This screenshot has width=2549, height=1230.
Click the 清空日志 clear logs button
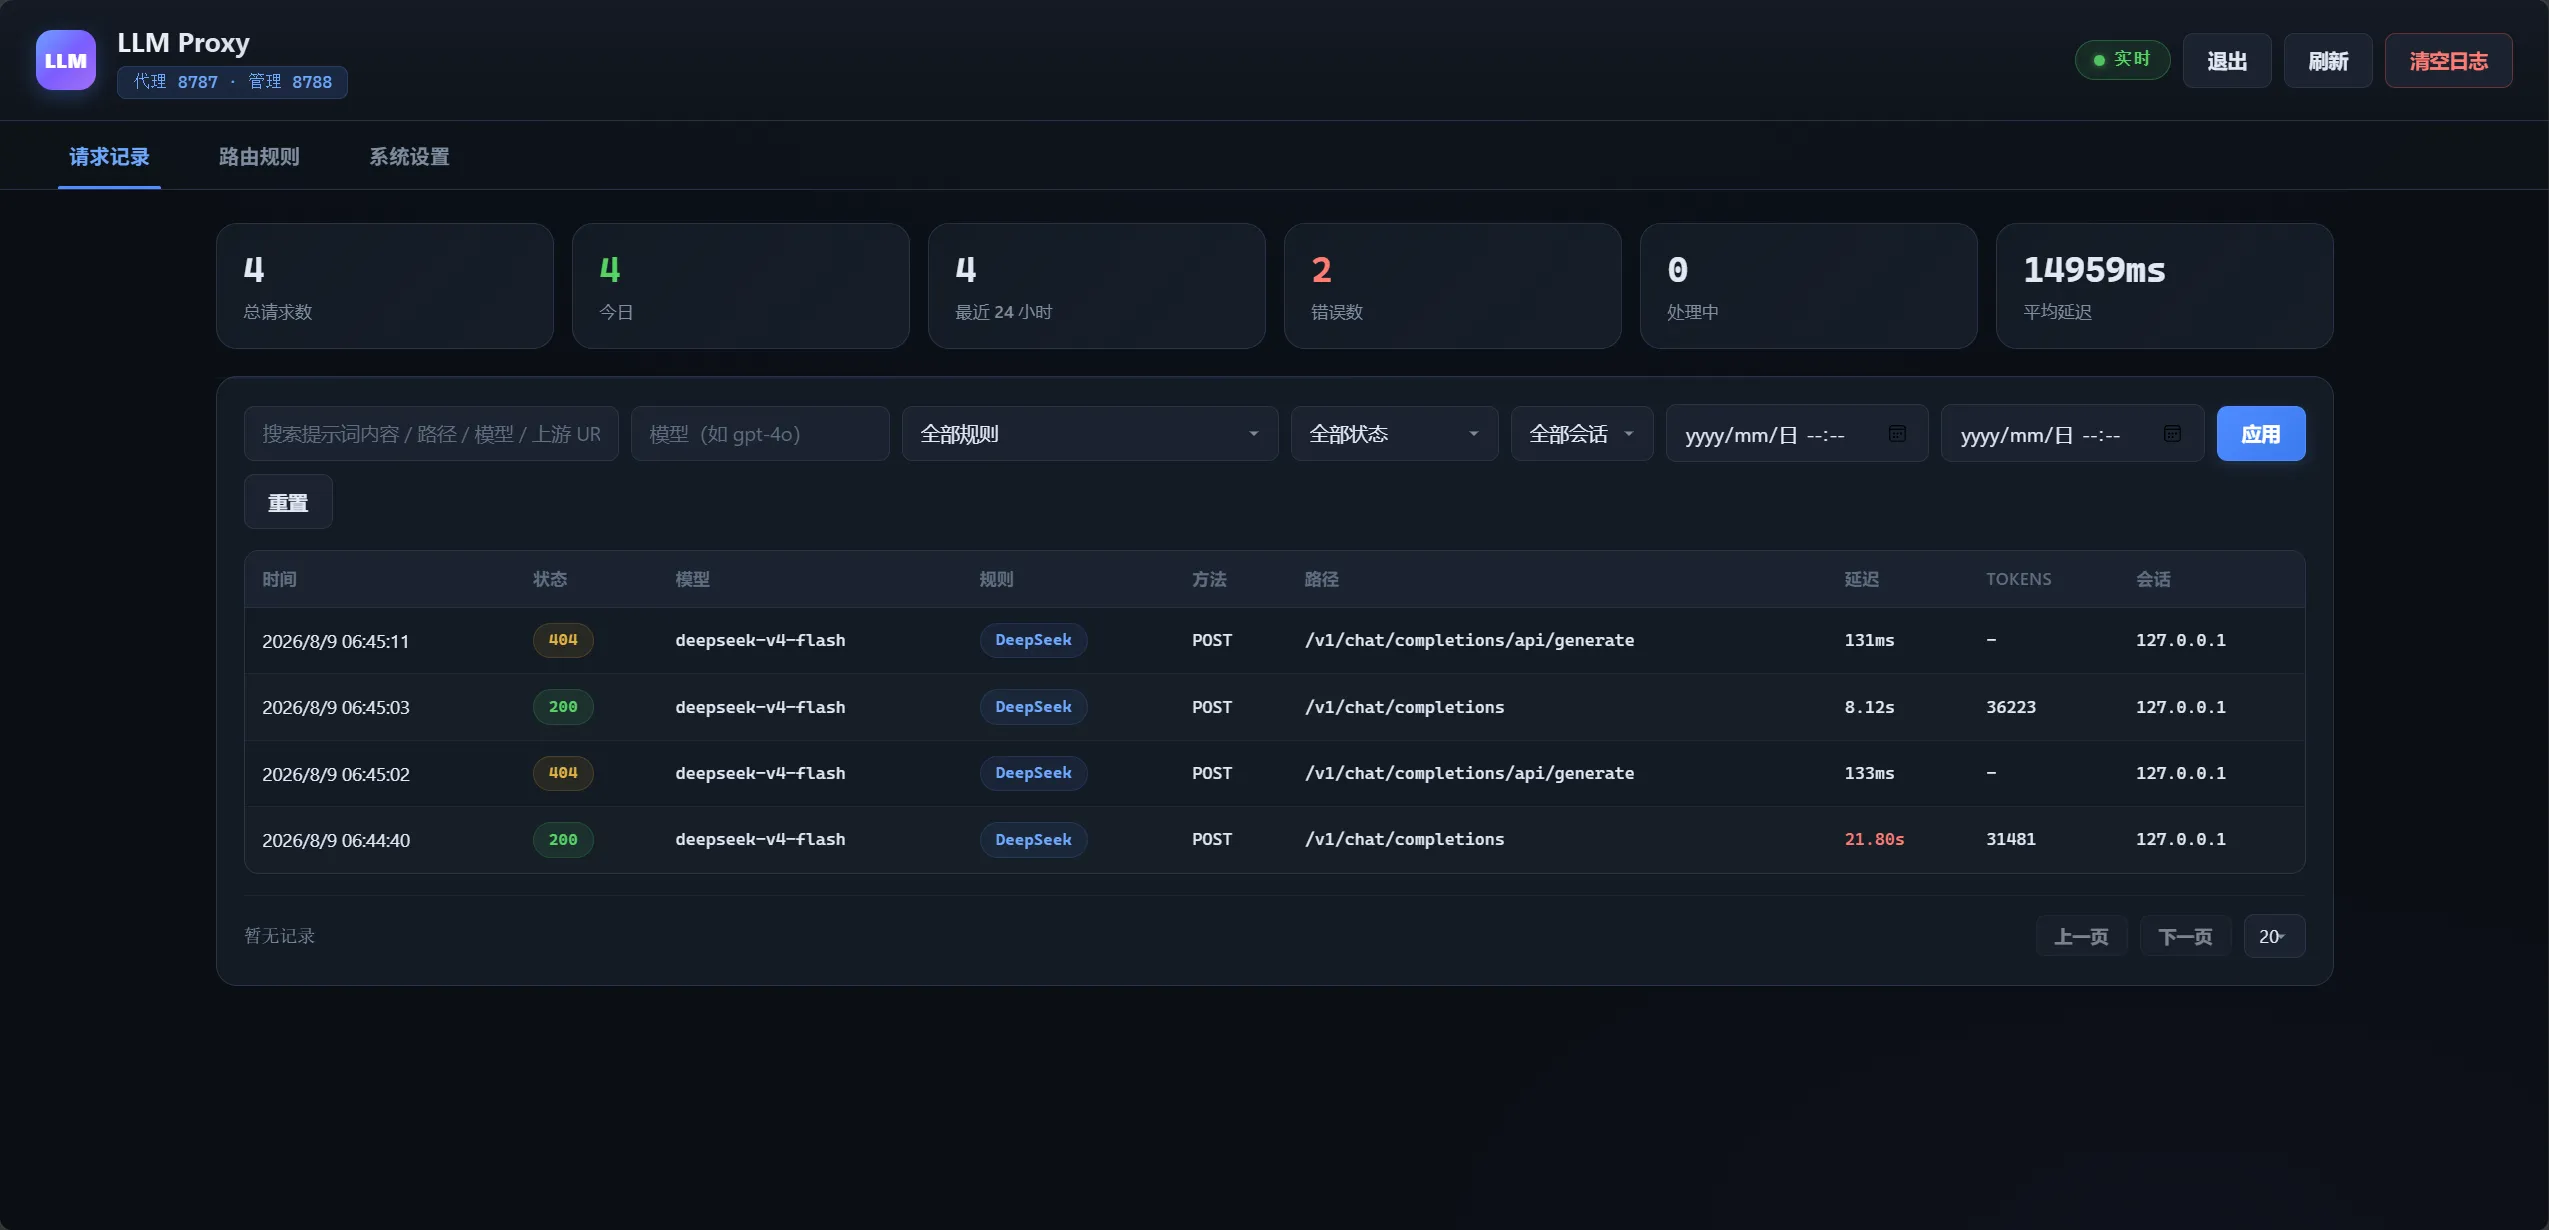click(2448, 61)
